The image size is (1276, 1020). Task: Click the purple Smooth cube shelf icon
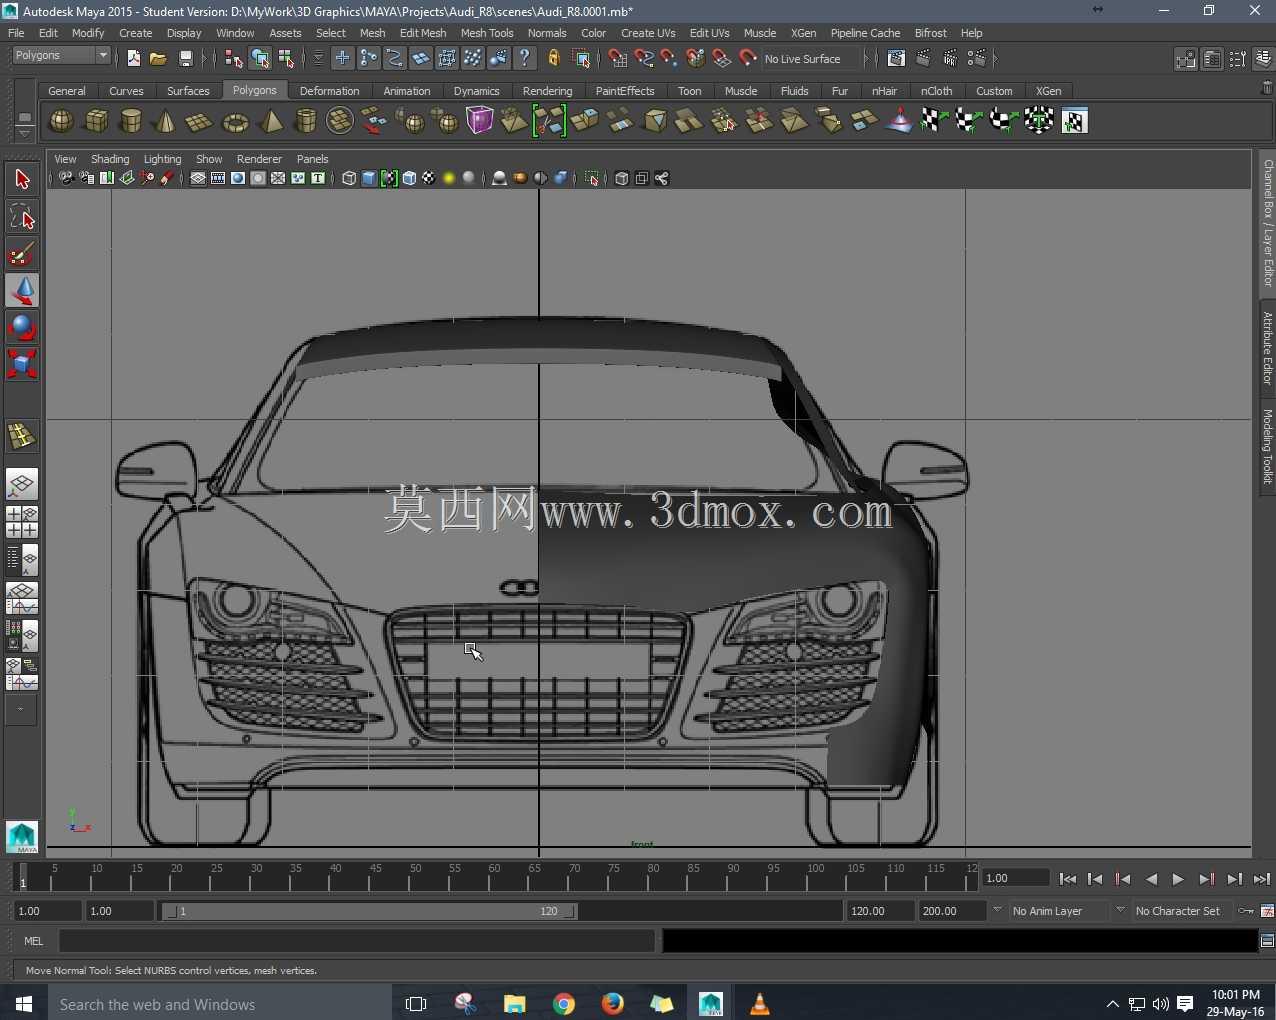tap(480, 121)
